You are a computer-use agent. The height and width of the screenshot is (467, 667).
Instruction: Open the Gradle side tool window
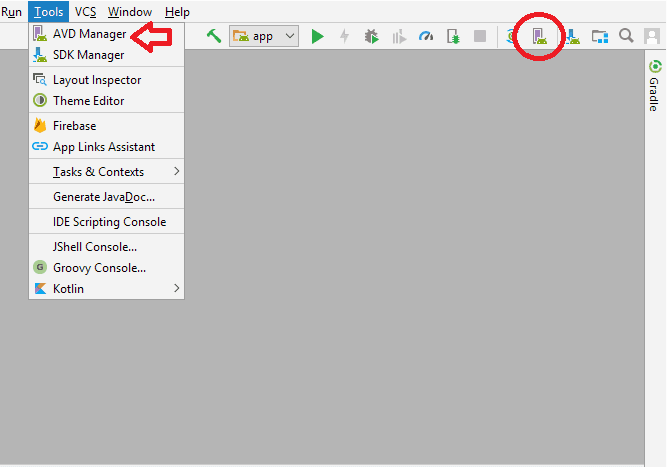(x=655, y=86)
